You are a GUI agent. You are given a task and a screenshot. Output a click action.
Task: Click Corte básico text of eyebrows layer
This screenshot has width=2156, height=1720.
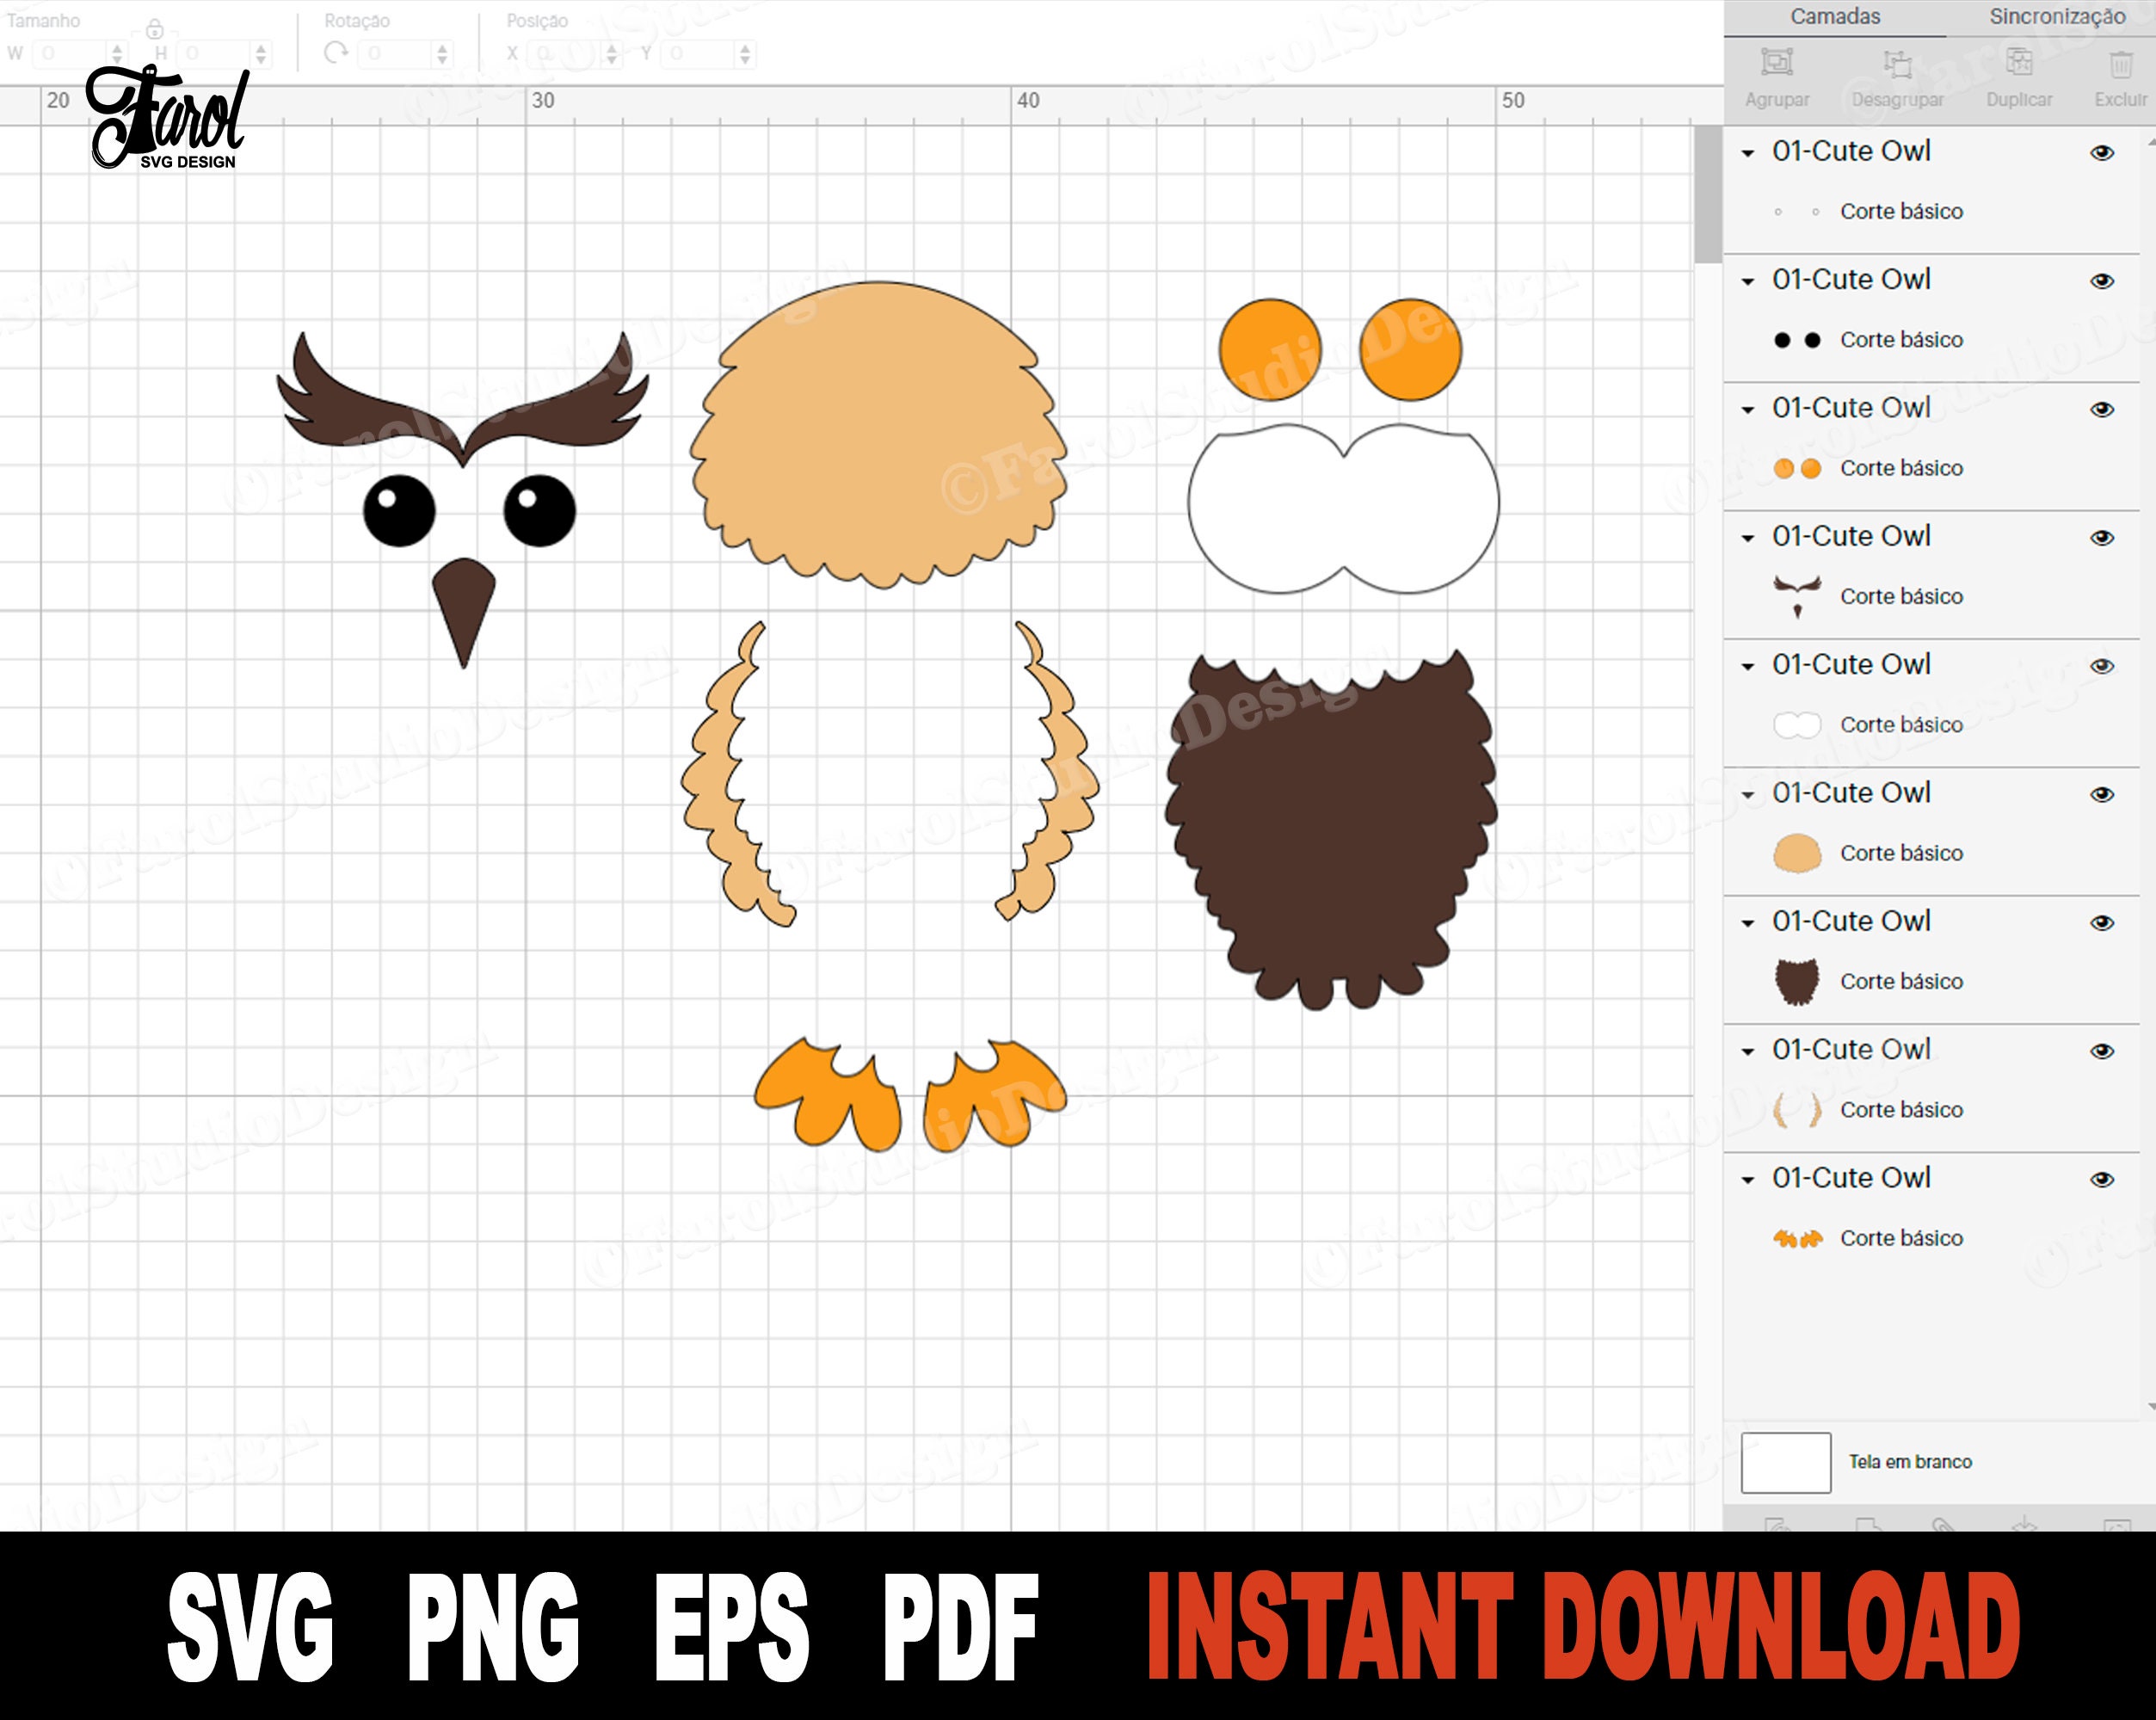[x=1901, y=597]
